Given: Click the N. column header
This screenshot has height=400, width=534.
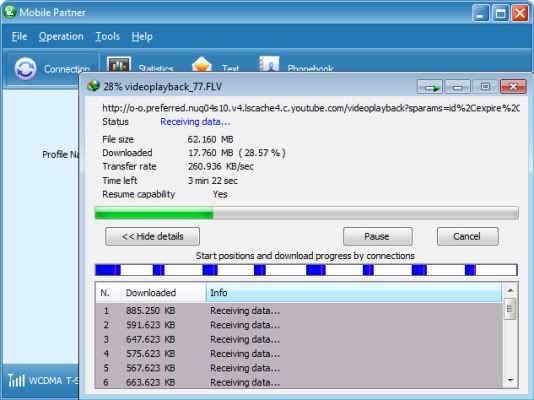Looking at the screenshot, I should tap(105, 293).
